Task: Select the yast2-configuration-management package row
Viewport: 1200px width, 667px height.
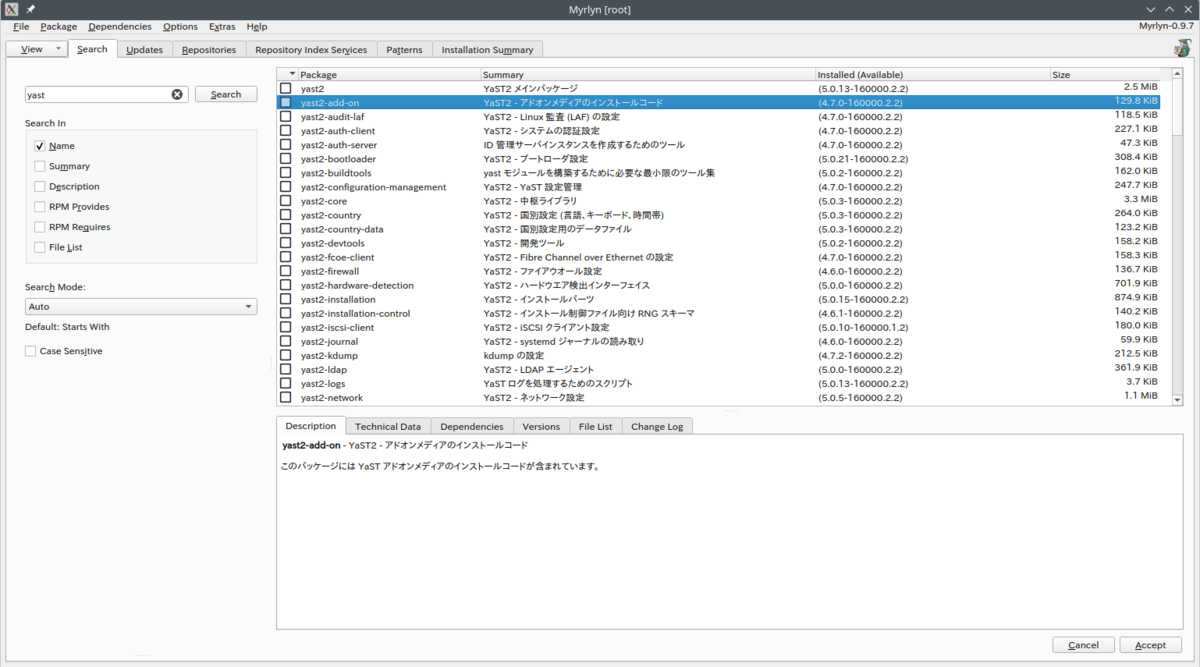Action: tap(718, 187)
